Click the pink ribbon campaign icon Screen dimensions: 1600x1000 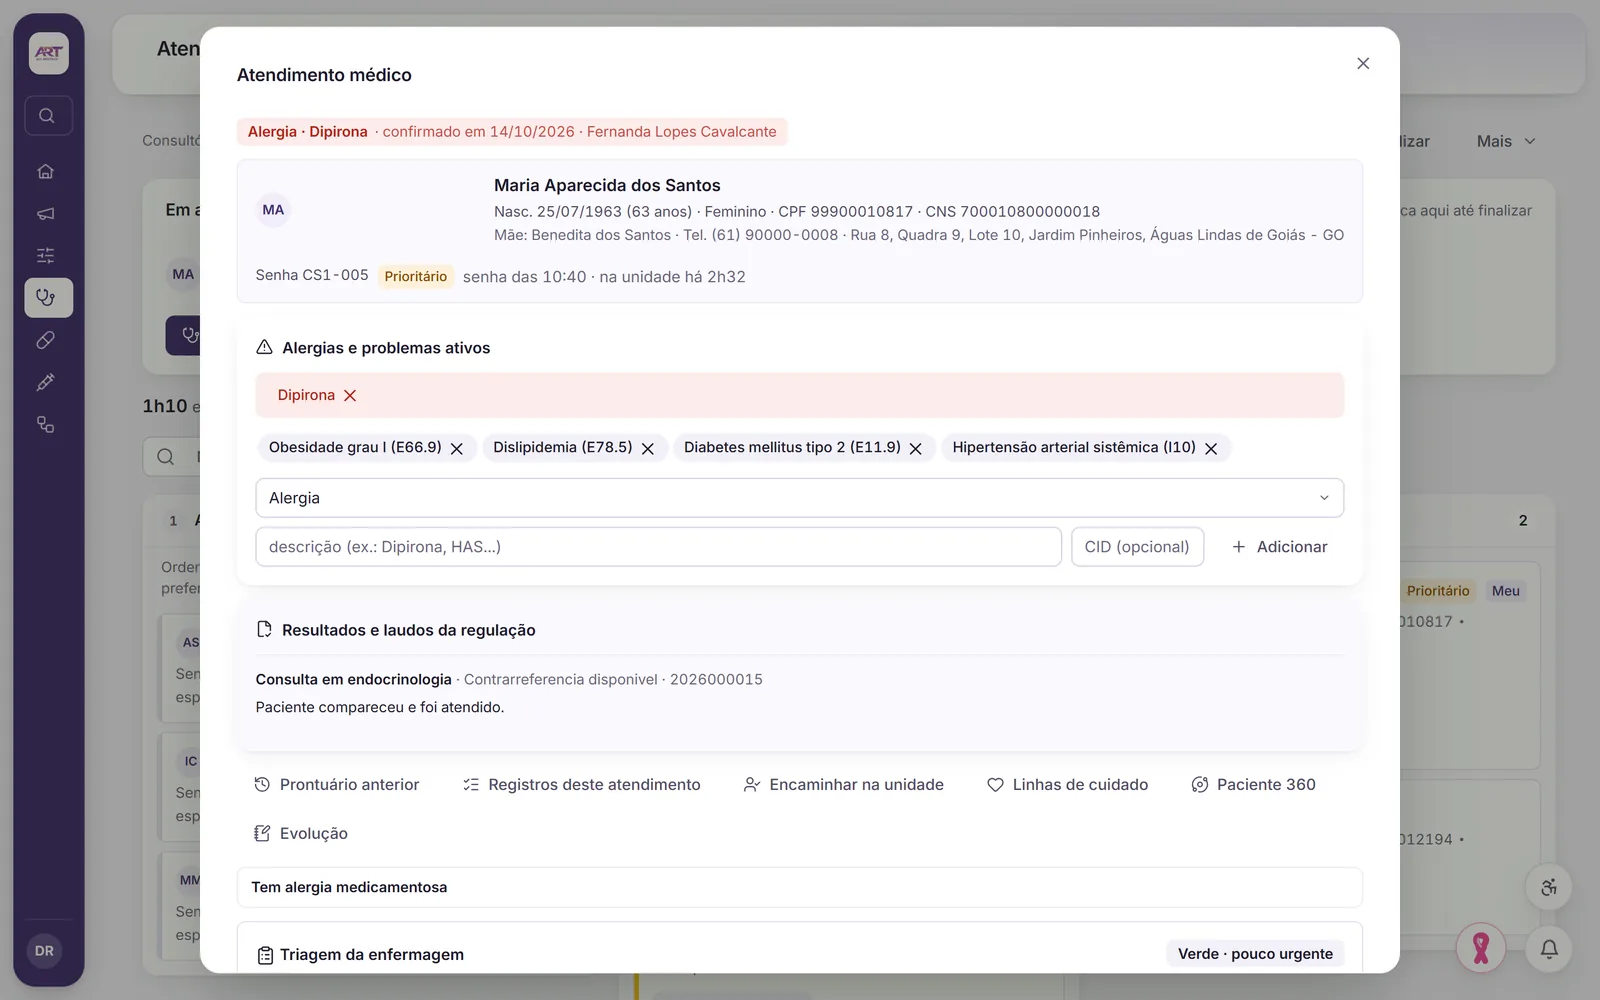tap(1481, 948)
